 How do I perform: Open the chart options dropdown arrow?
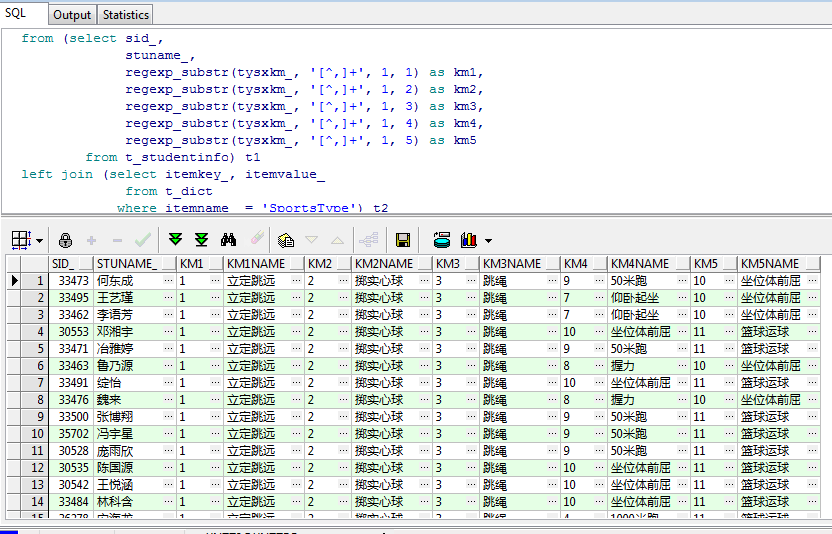[x=488, y=241]
